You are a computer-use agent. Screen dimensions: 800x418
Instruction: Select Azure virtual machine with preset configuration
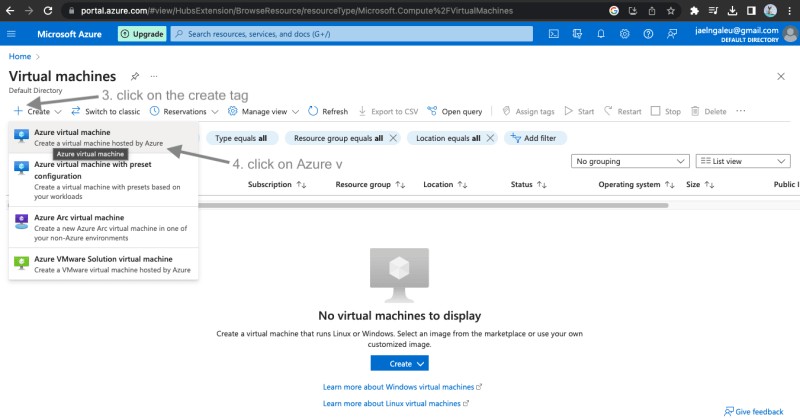(104, 180)
